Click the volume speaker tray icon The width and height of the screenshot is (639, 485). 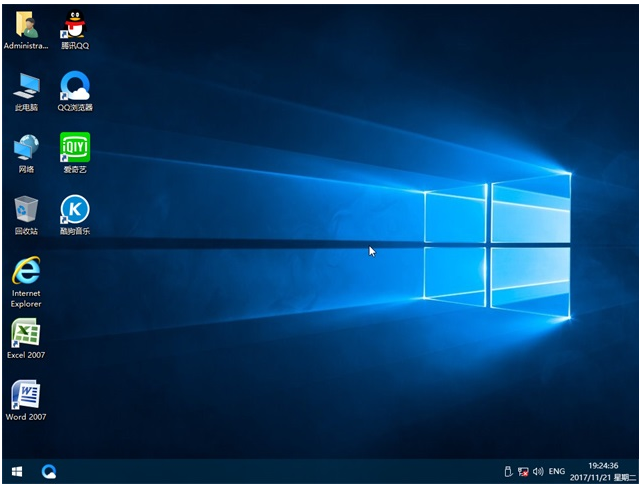[x=538, y=470]
